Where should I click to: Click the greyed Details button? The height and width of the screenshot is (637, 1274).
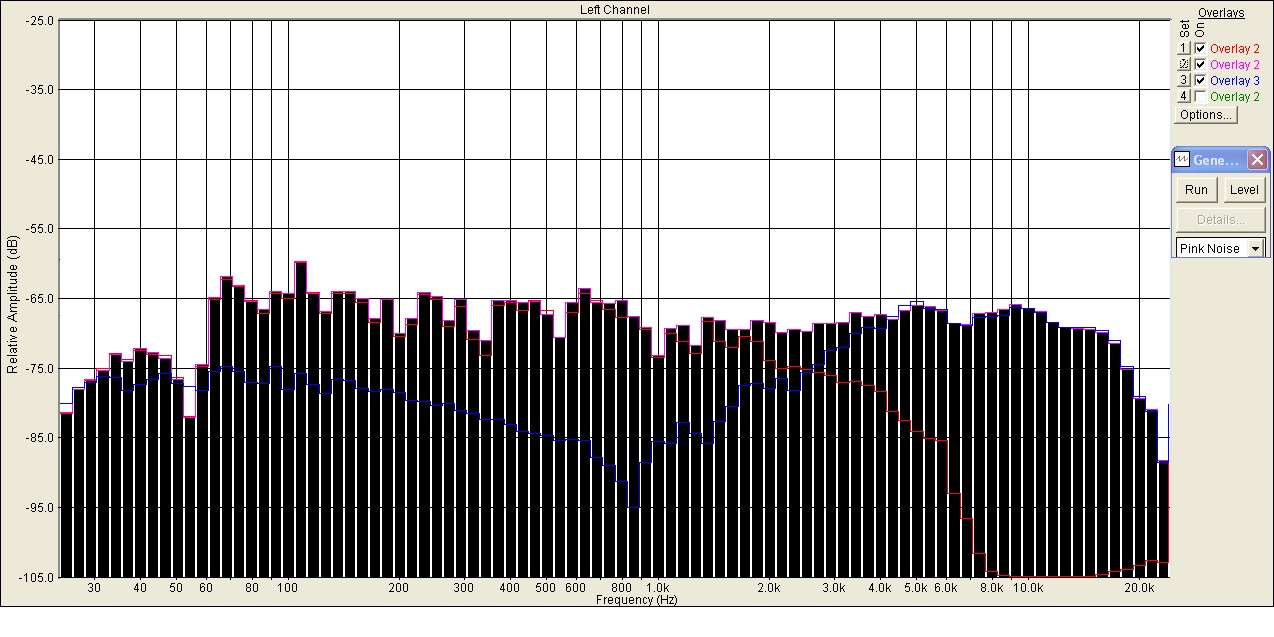(x=1220, y=220)
